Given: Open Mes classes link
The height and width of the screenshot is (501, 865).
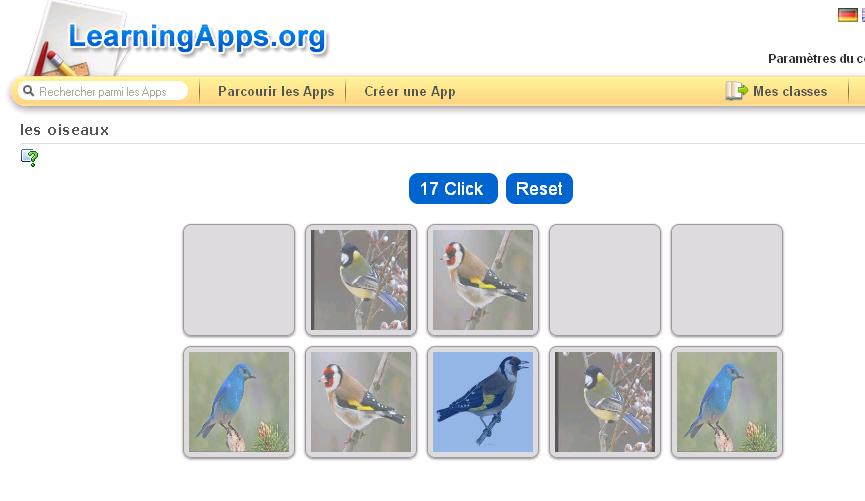Looking at the screenshot, I should [790, 92].
